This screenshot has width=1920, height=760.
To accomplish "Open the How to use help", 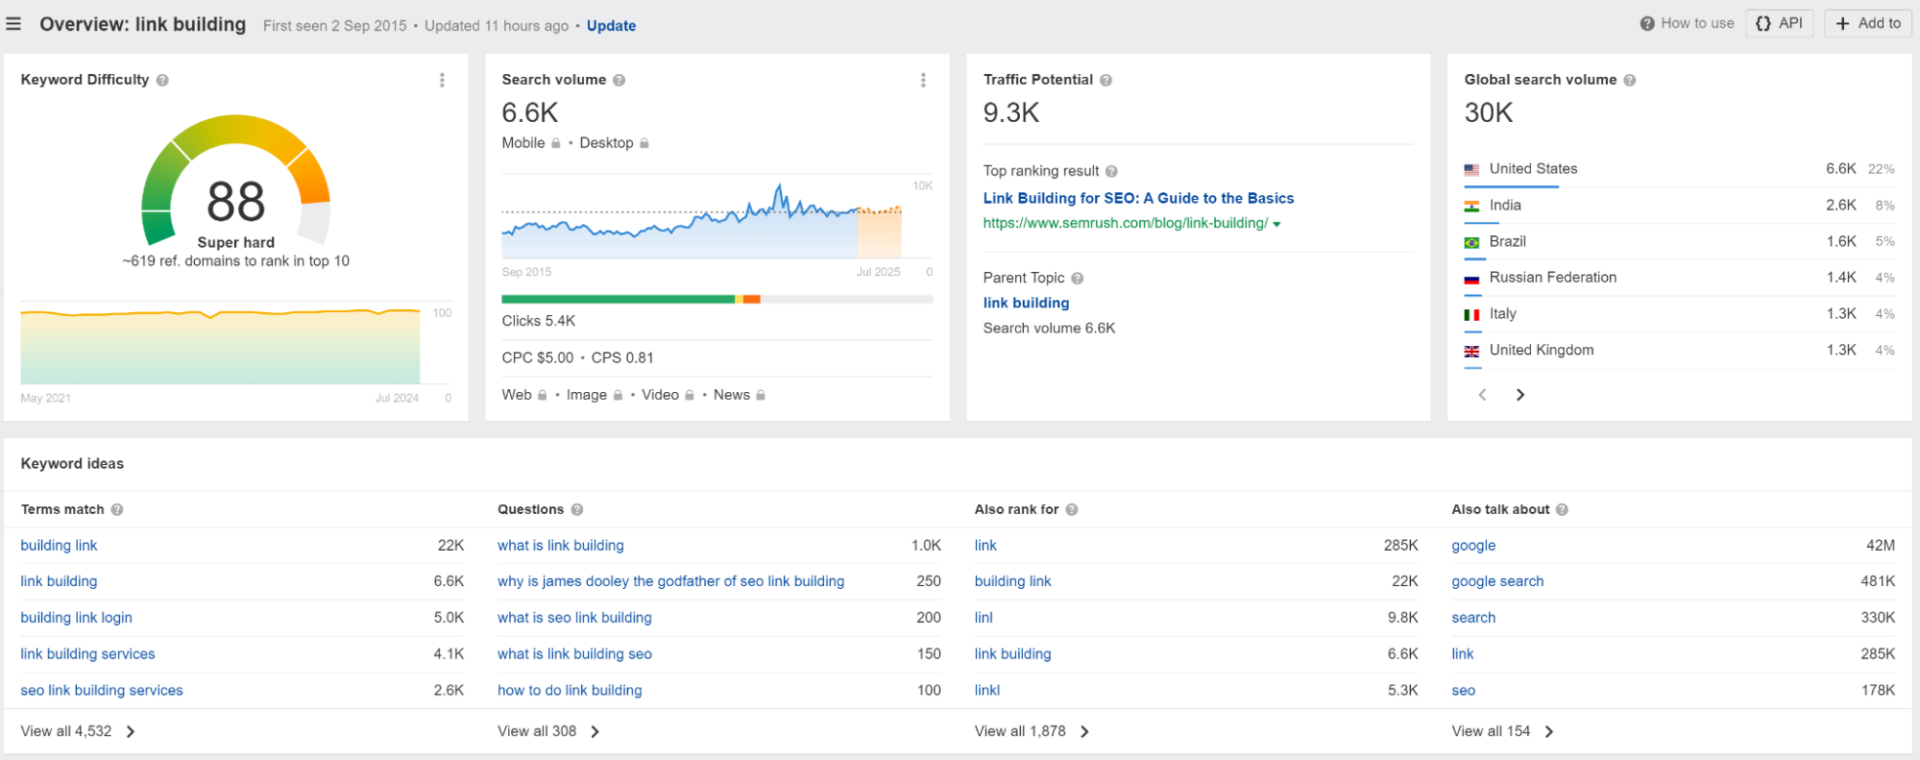I will point(1687,23).
